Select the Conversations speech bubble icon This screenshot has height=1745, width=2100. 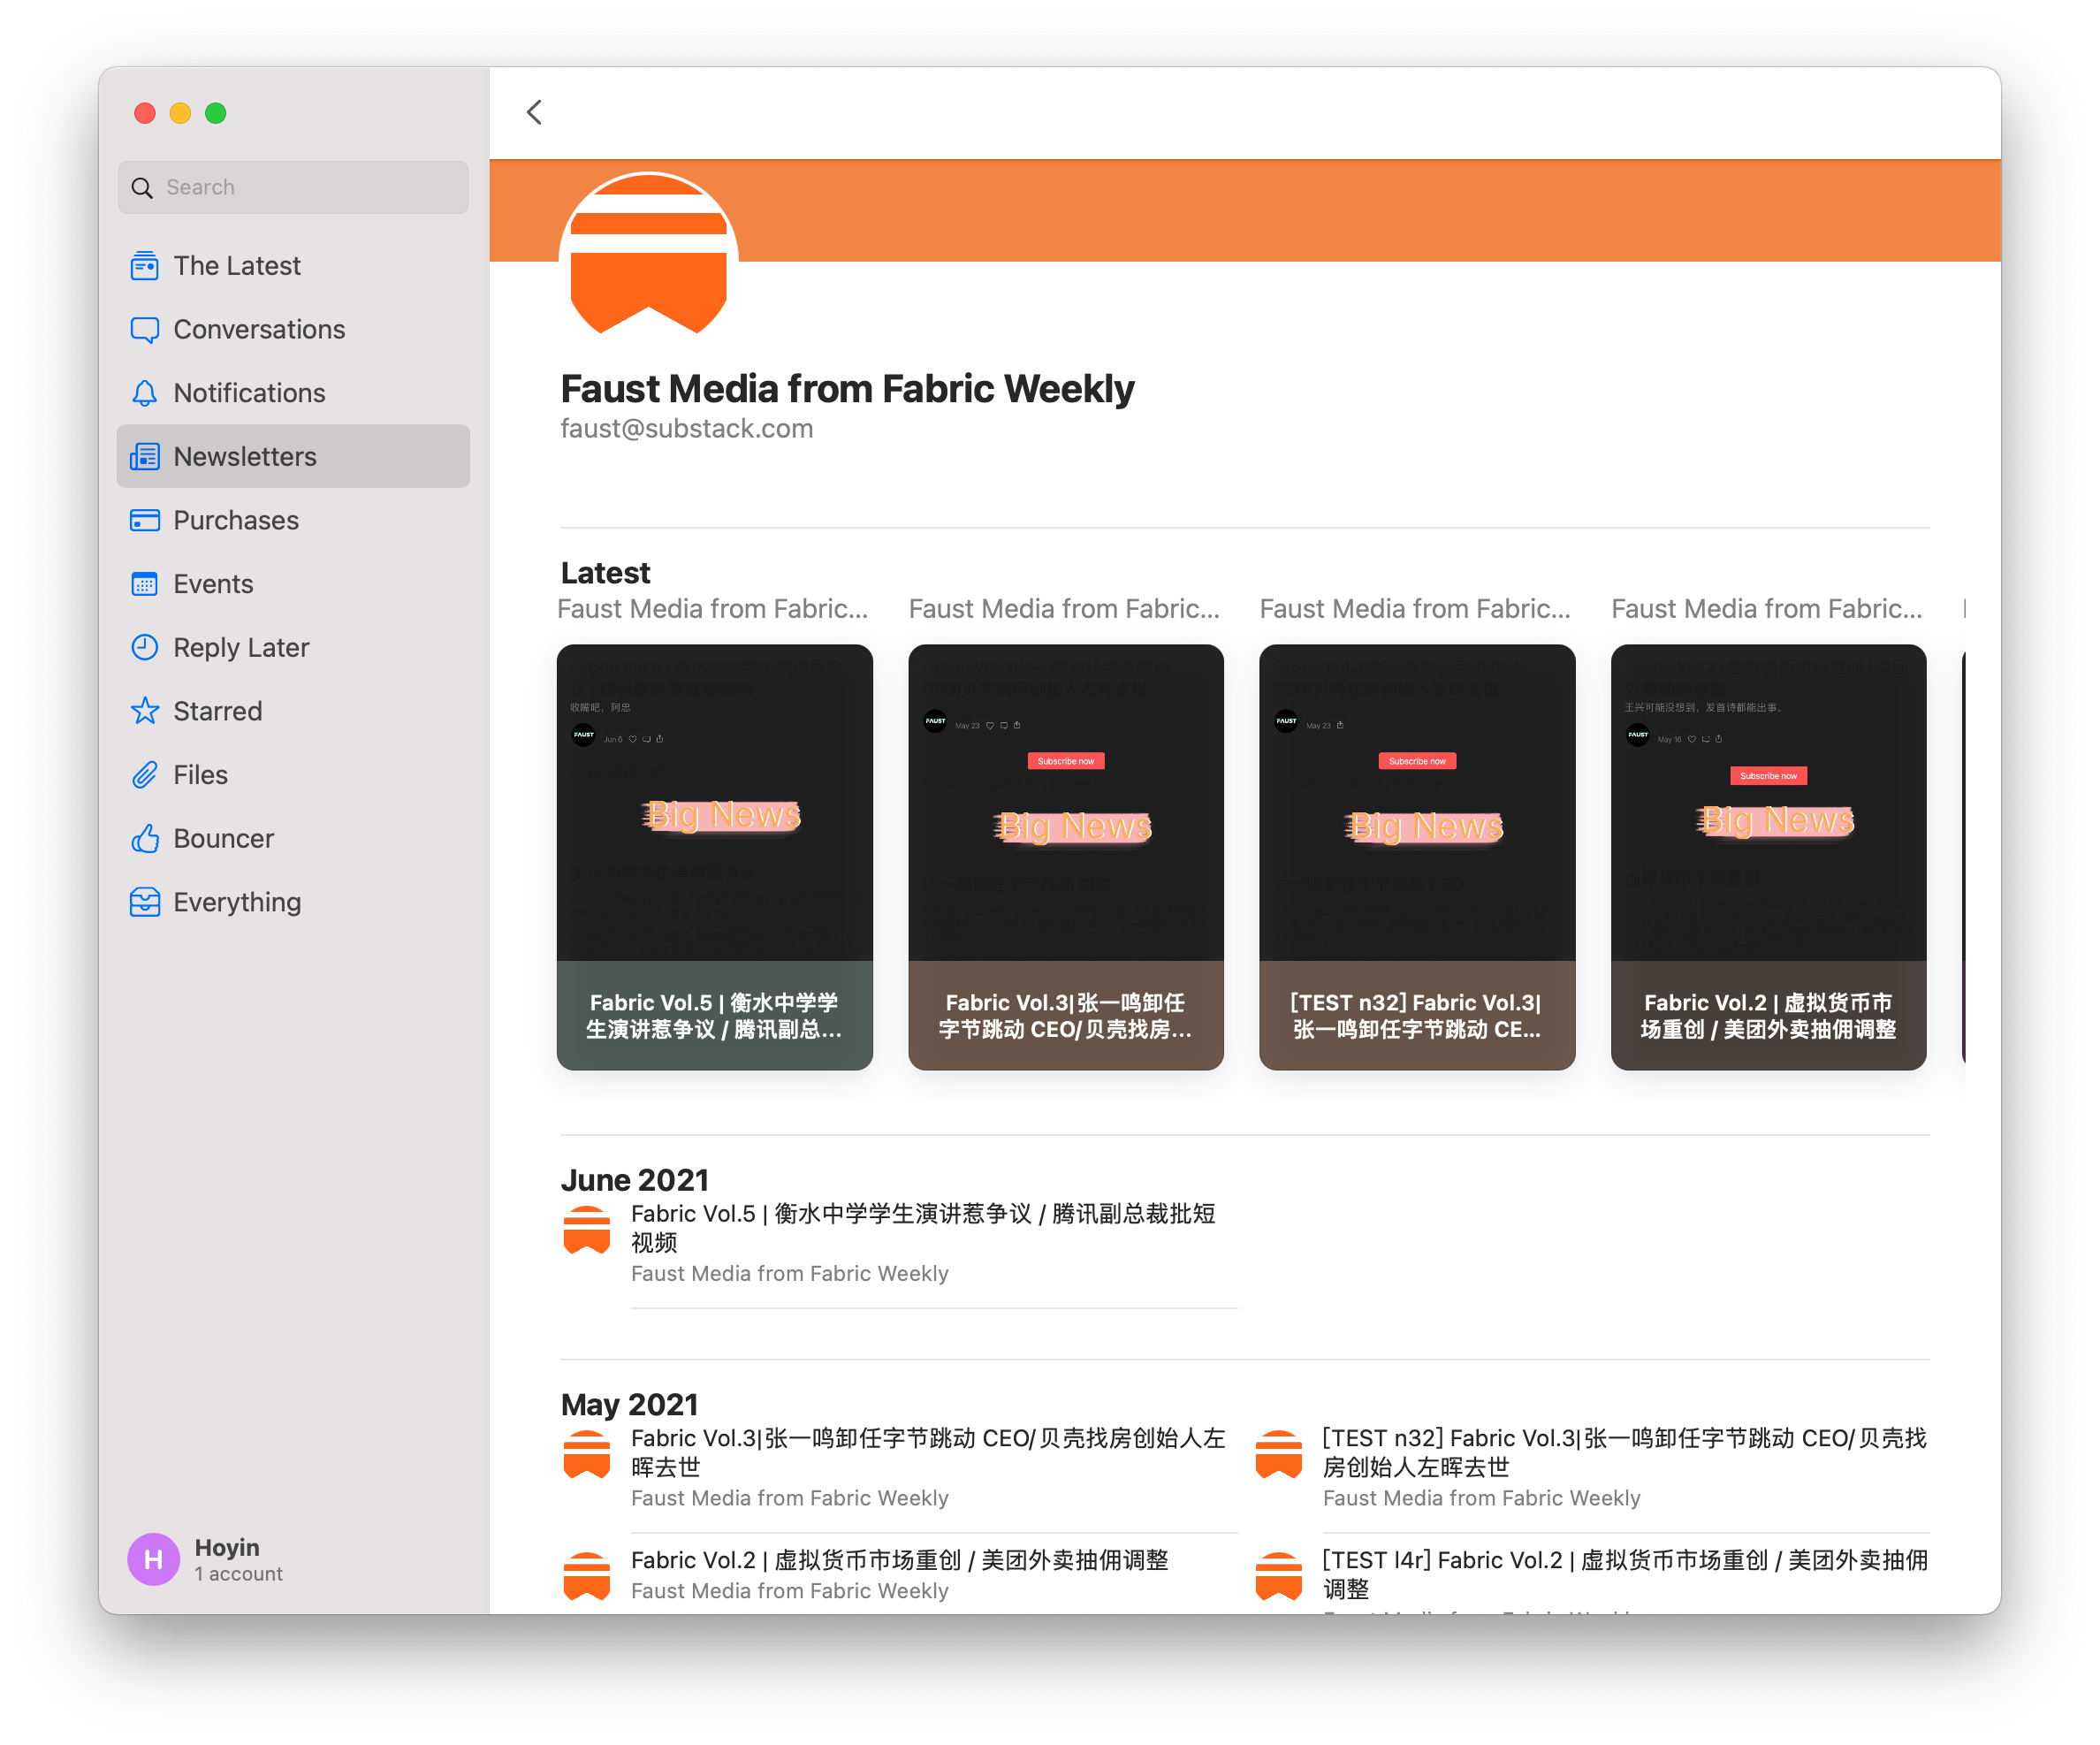pos(145,330)
